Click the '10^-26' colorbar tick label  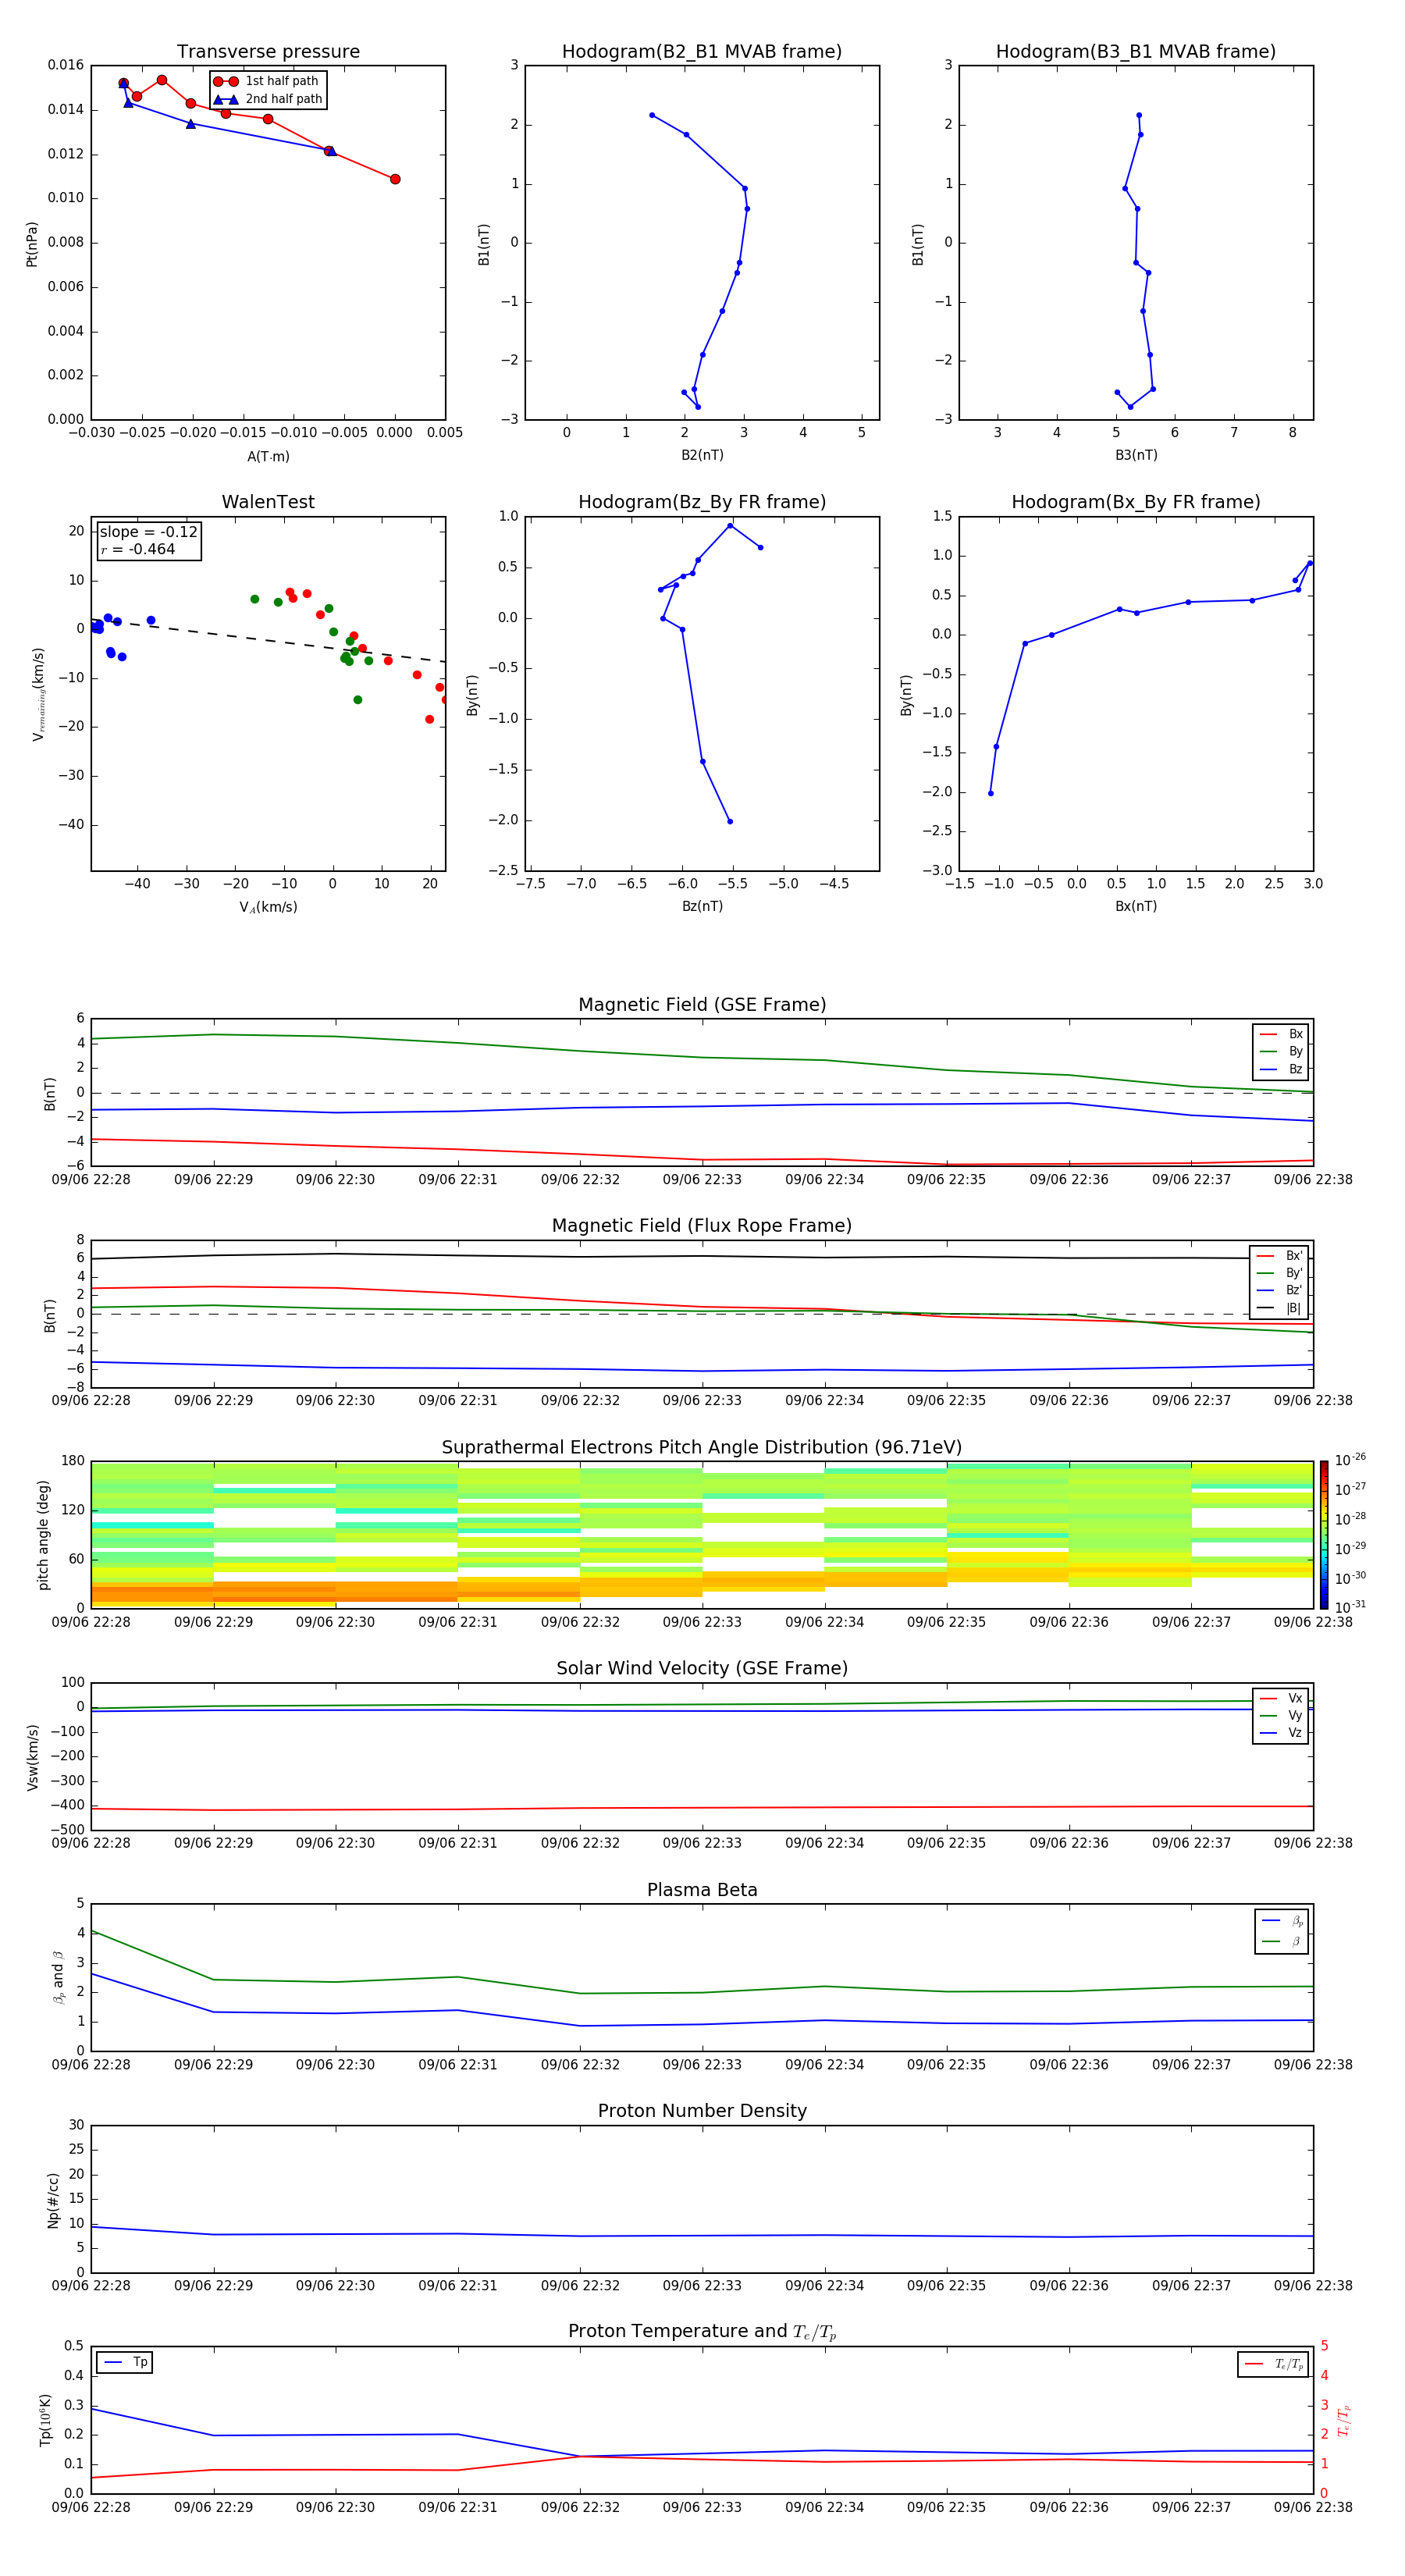1350,1460
